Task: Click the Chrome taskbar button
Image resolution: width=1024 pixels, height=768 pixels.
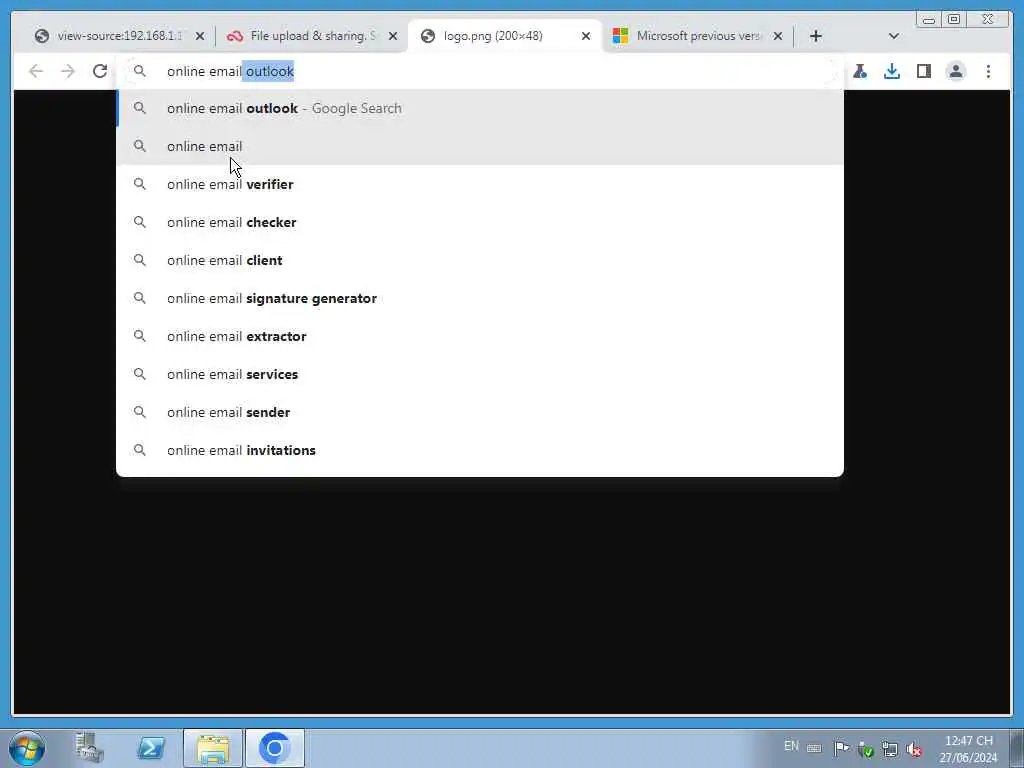Action: click(275, 748)
